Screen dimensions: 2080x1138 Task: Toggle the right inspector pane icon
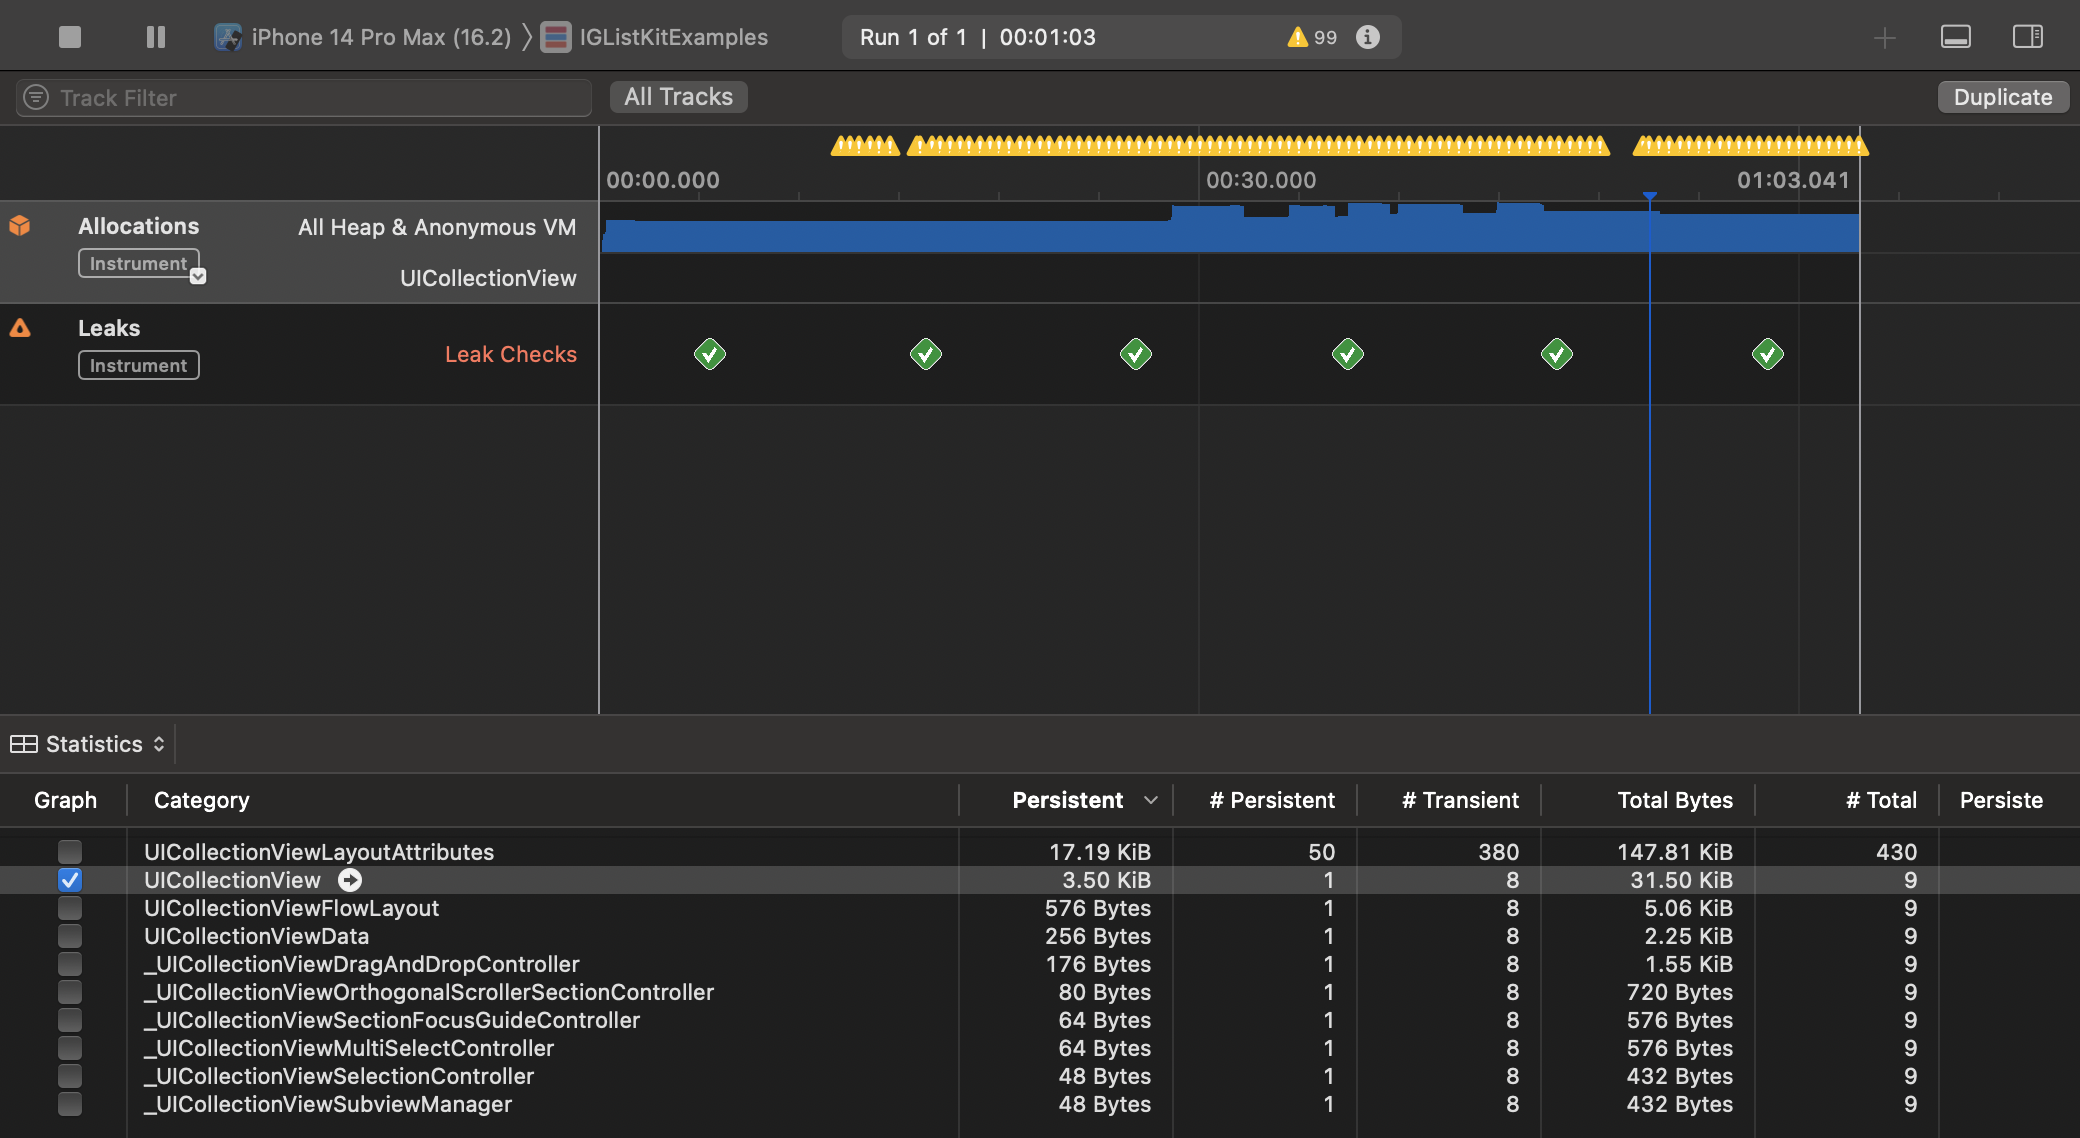2028,37
